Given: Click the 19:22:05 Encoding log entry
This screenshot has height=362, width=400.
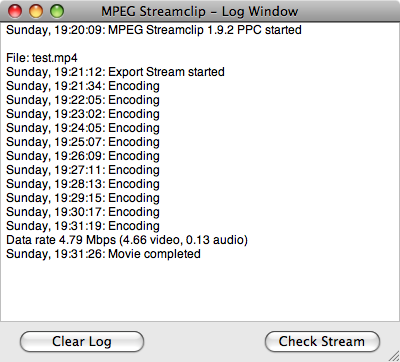Looking at the screenshot, I should click(83, 100).
